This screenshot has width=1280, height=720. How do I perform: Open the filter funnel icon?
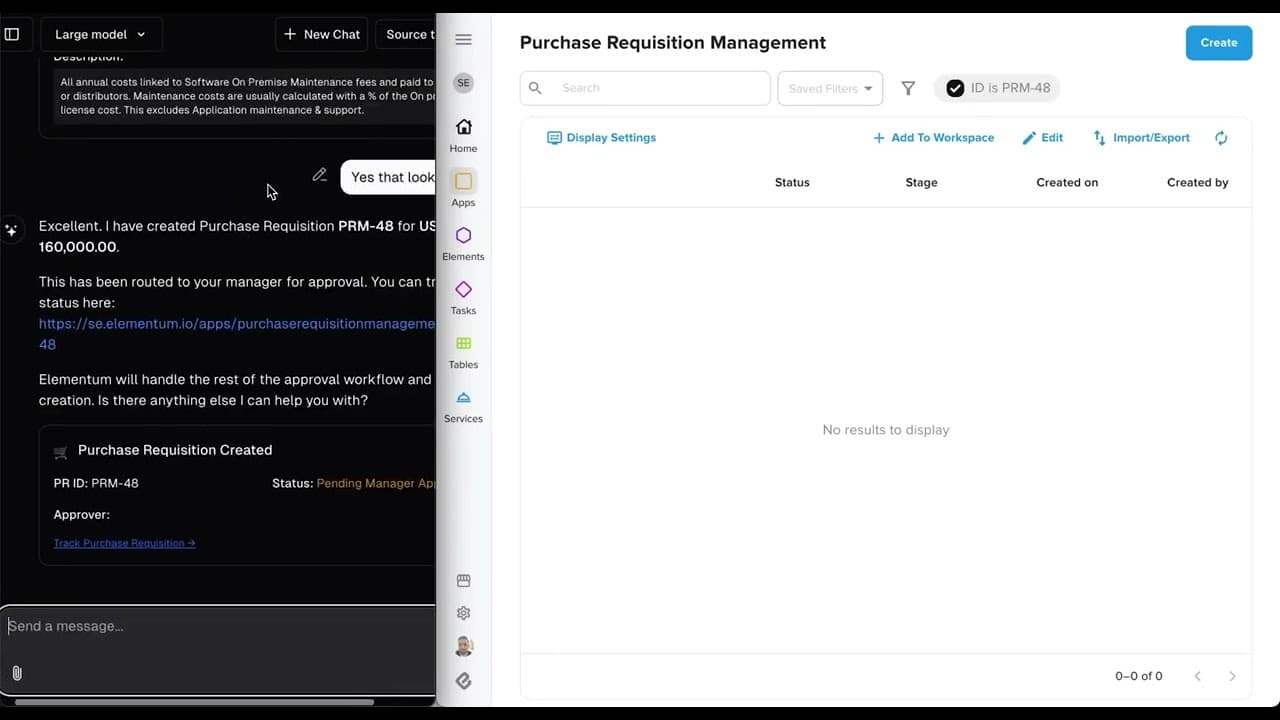(908, 88)
